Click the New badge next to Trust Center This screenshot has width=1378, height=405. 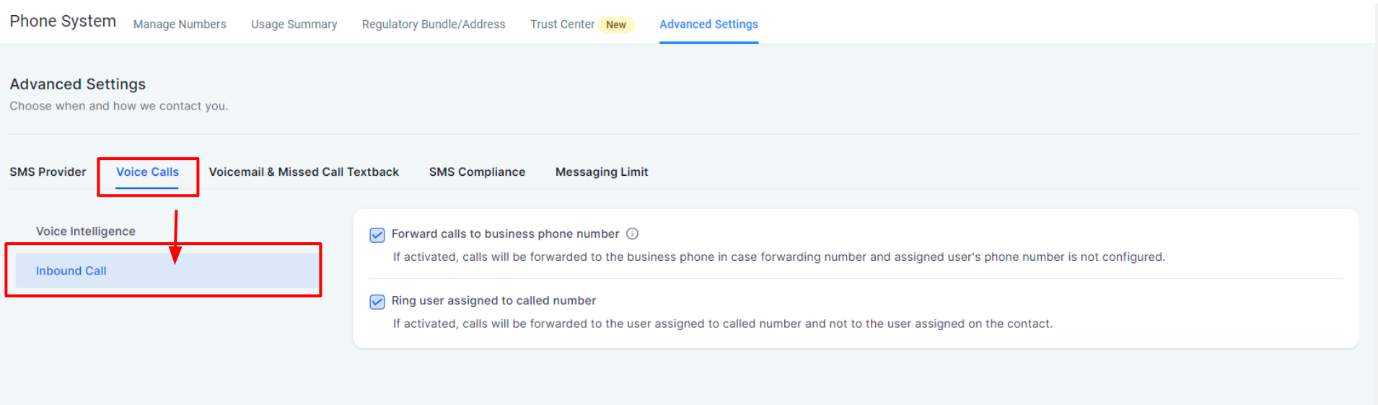click(616, 24)
